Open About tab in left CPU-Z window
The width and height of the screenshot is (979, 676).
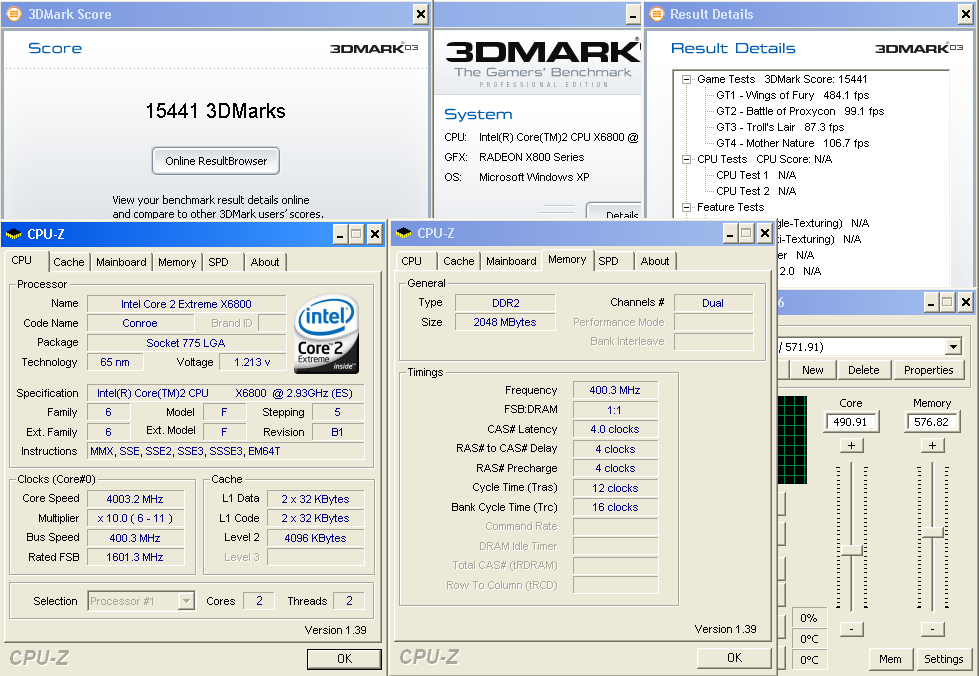pos(265,262)
